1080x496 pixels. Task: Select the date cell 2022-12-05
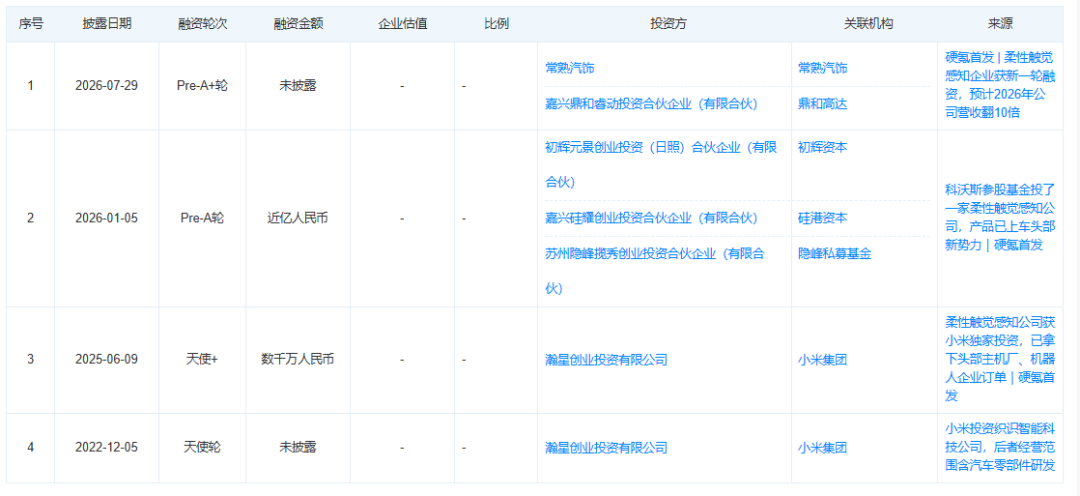click(107, 448)
